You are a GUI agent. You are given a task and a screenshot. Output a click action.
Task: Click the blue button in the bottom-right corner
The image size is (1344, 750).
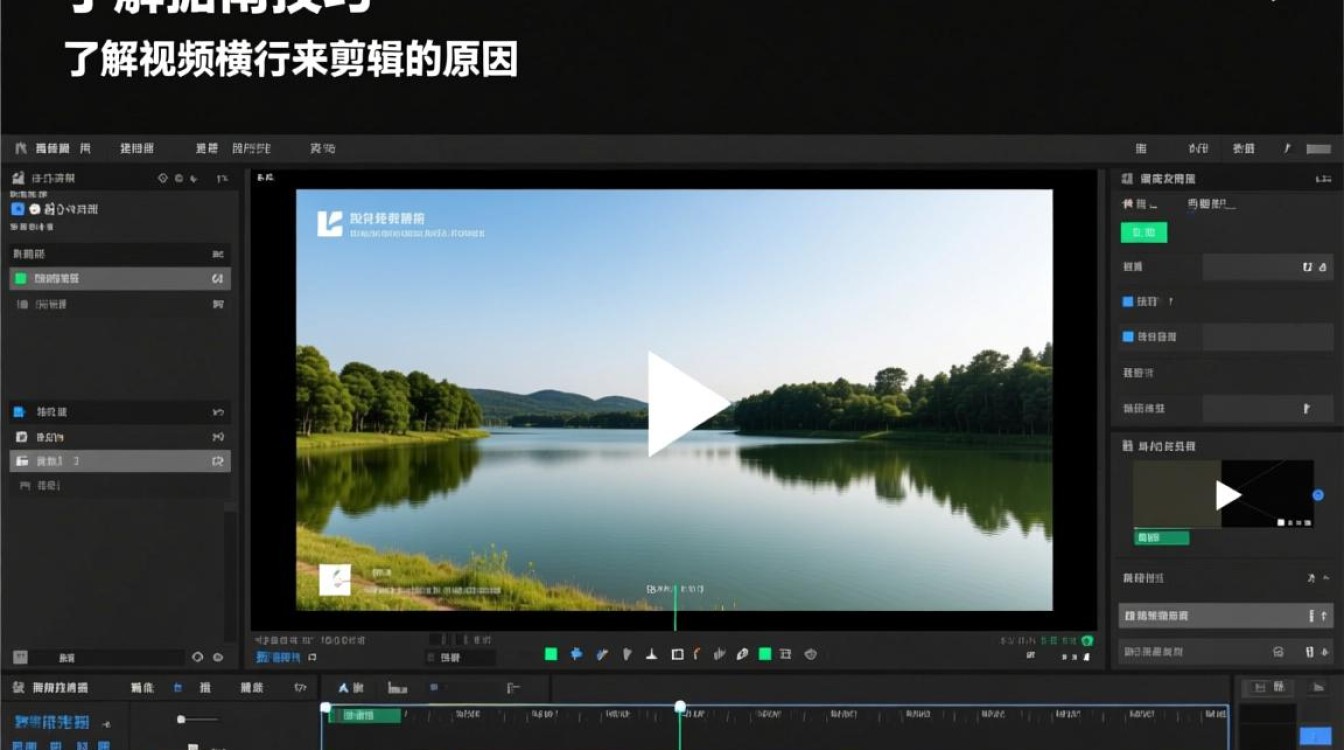(x=1314, y=737)
